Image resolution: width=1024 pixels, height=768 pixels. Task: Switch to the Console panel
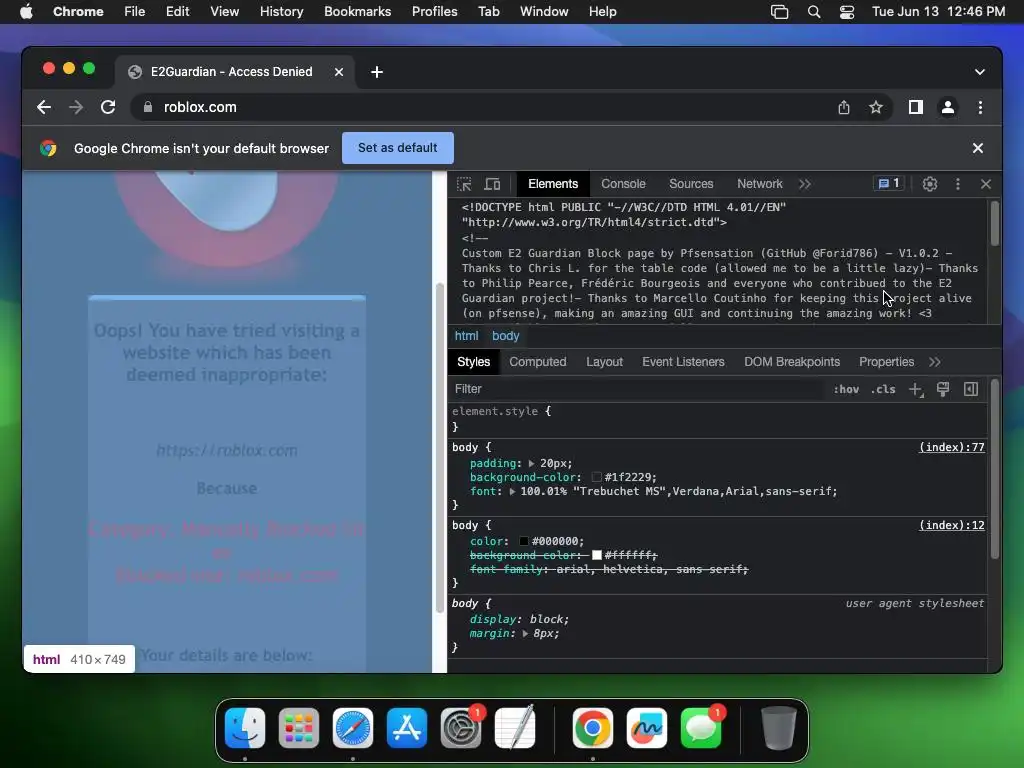coord(623,184)
